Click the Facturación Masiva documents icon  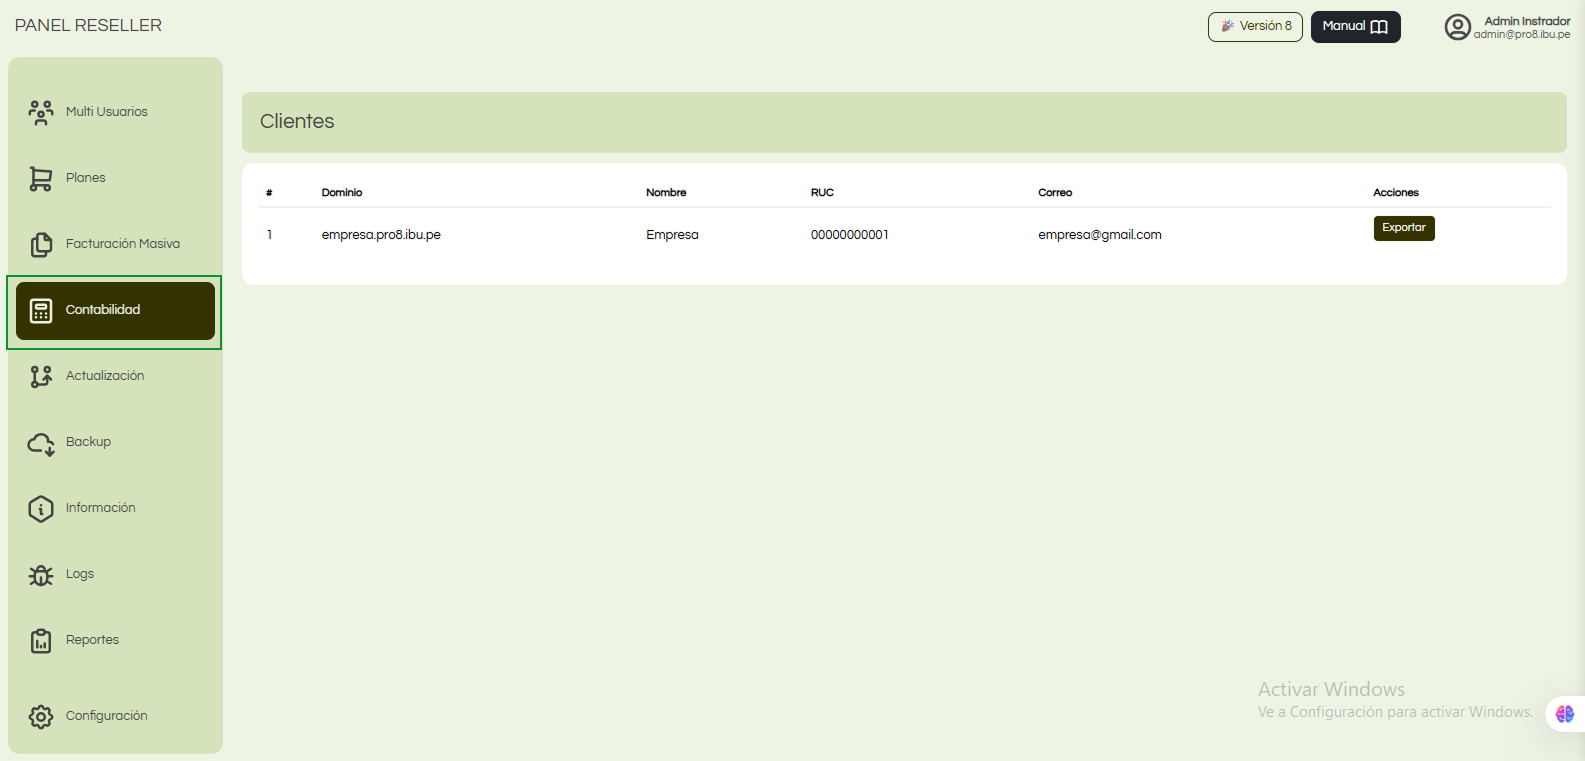click(x=41, y=244)
